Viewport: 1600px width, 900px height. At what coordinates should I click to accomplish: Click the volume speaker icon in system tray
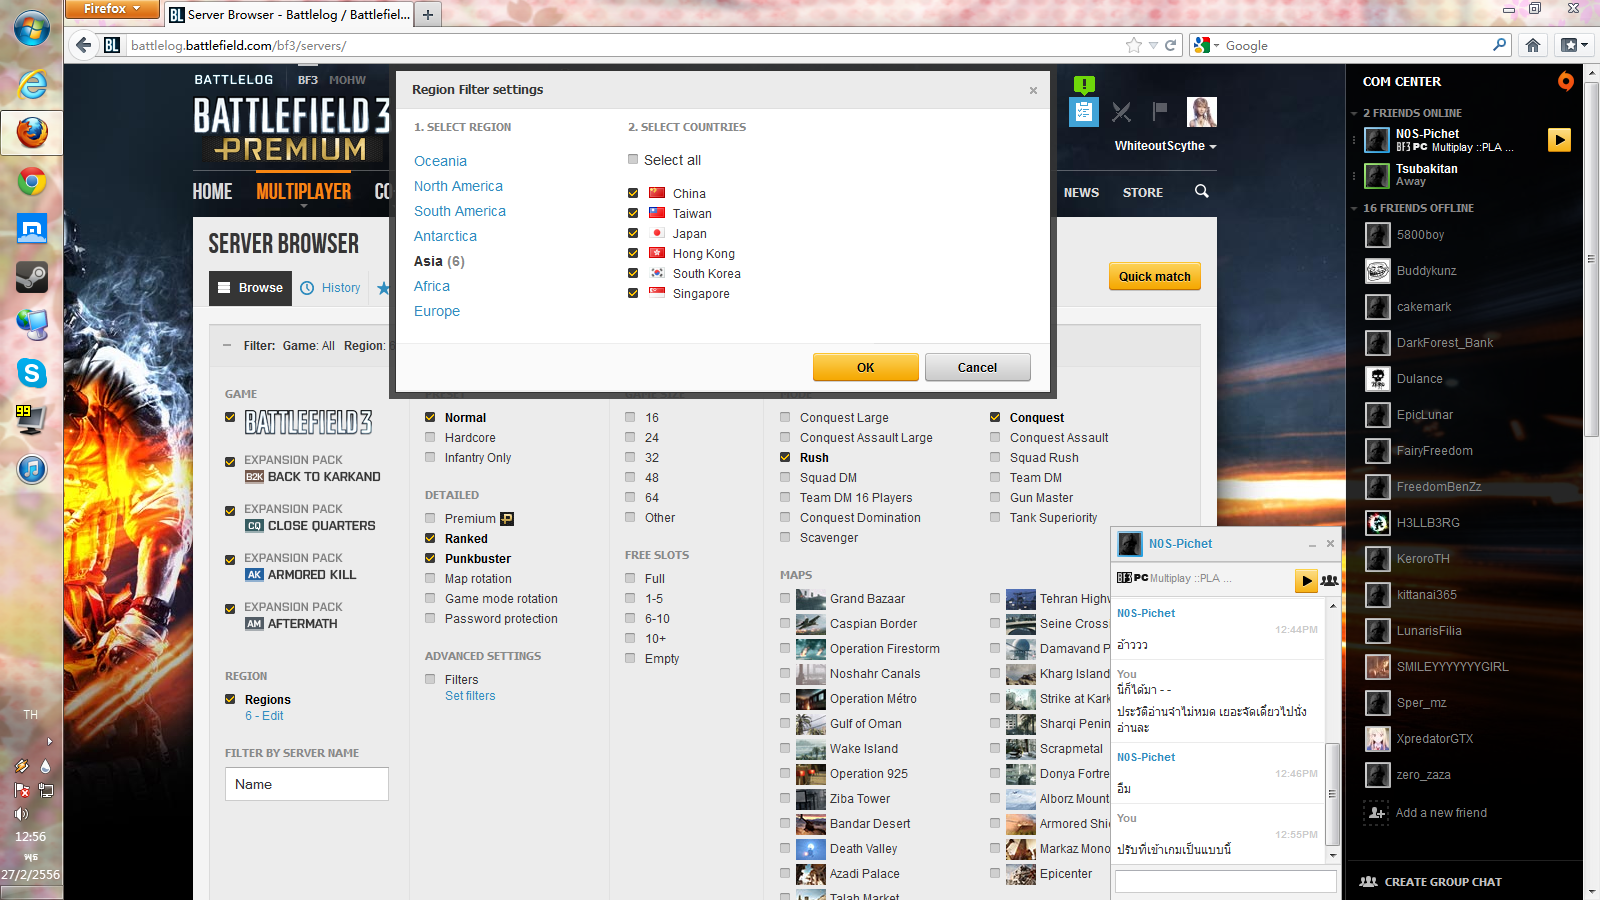pos(22,814)
